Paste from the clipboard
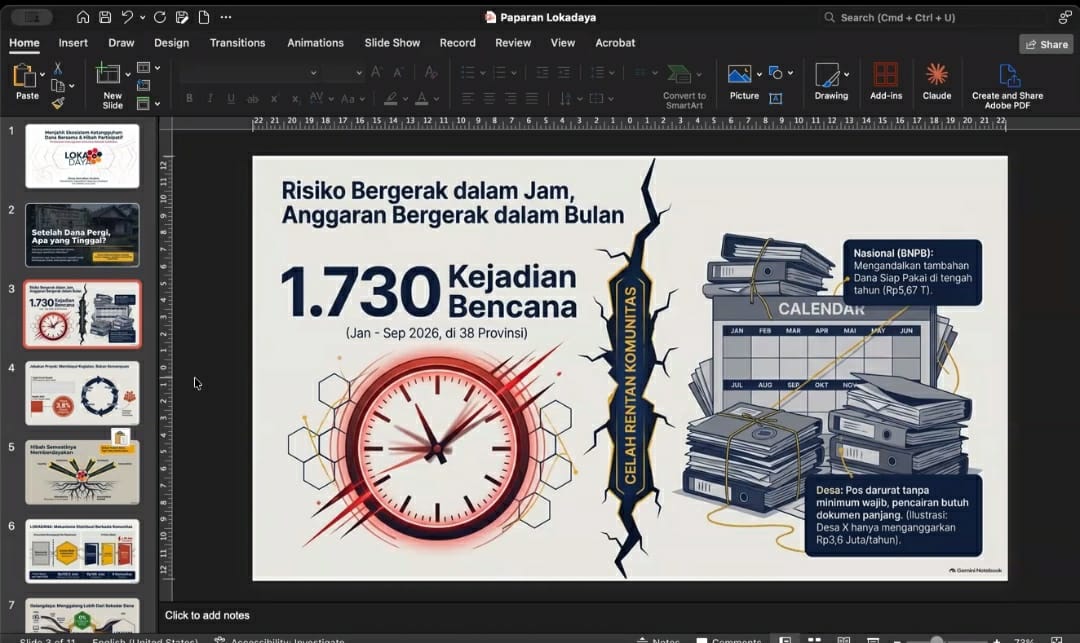Screen dimensions: 1080x643 coord(25,81)
